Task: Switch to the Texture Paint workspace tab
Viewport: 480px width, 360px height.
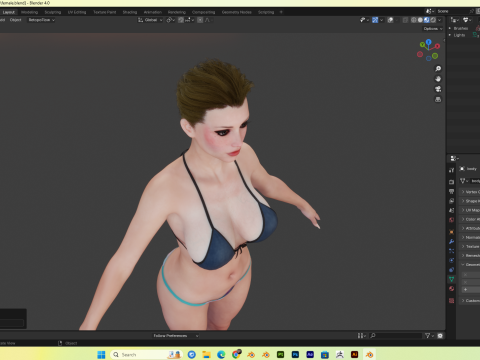Action: [104, 12]
